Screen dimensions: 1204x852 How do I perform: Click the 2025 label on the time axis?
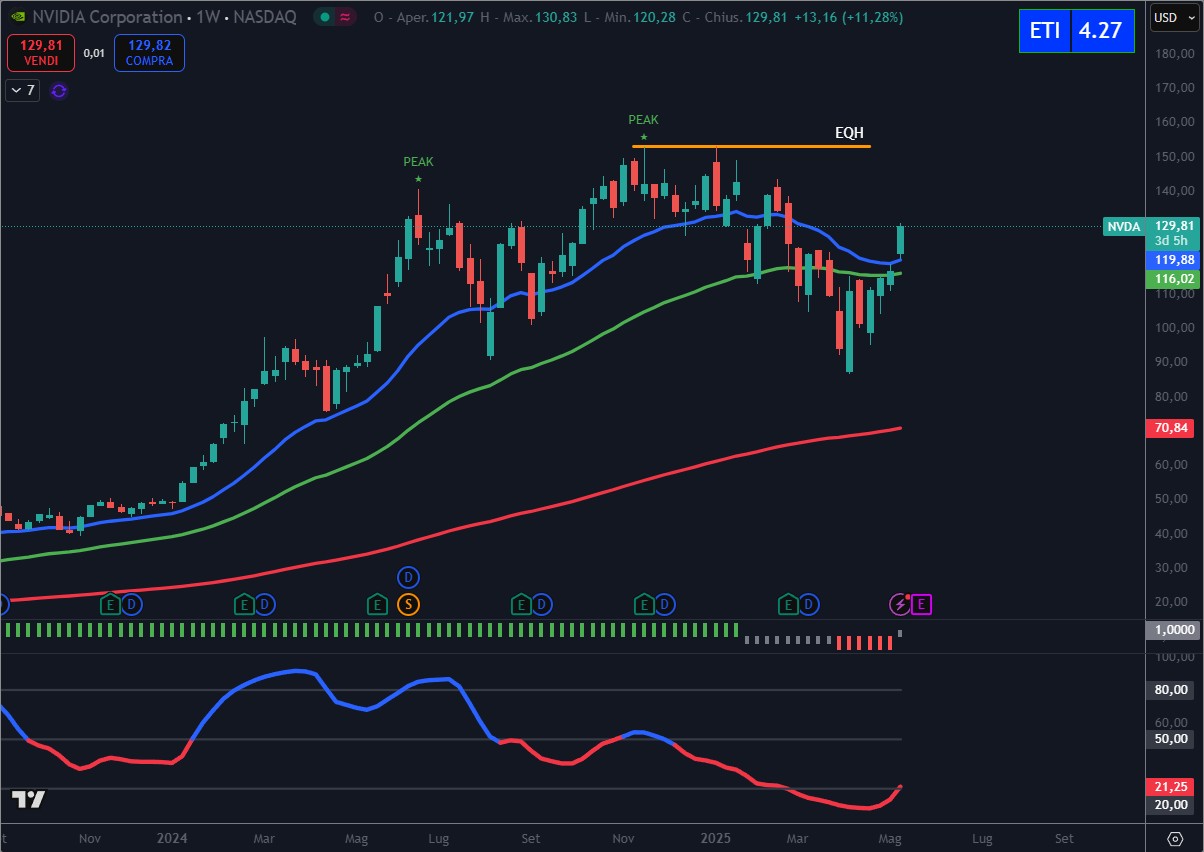pyautogui.click(x=715, y=837)
